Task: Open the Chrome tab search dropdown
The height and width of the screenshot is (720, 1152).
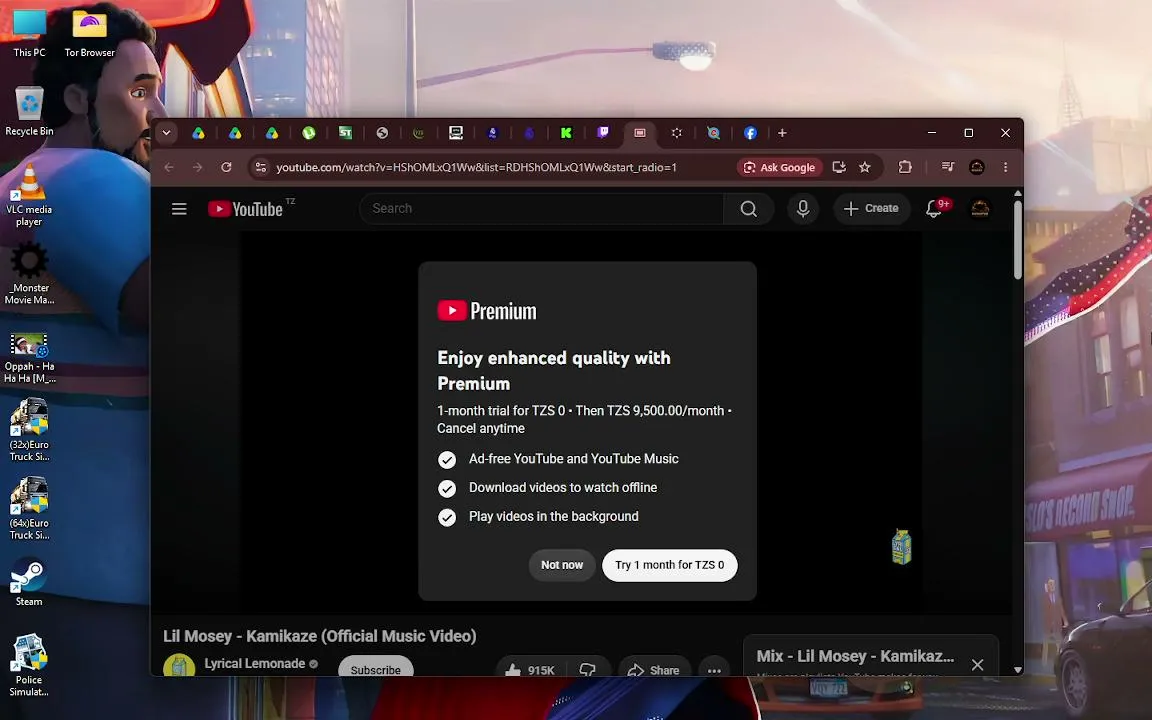Action: point(167,133)
